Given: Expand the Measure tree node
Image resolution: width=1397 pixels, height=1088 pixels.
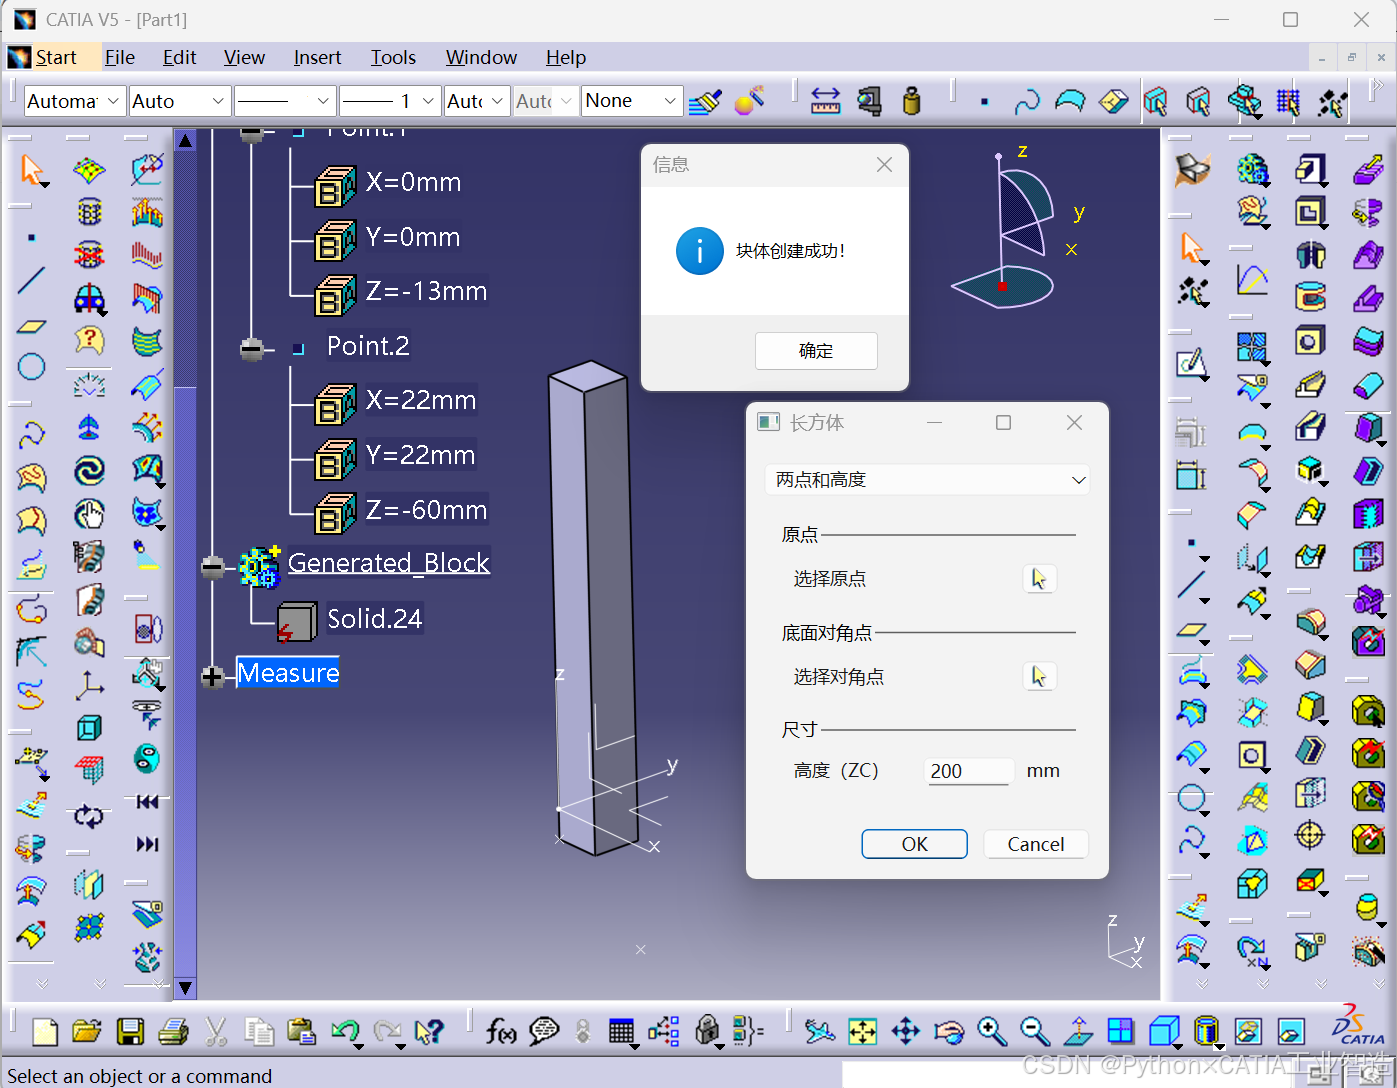Looking at the screenshot, I should (212, 677).
